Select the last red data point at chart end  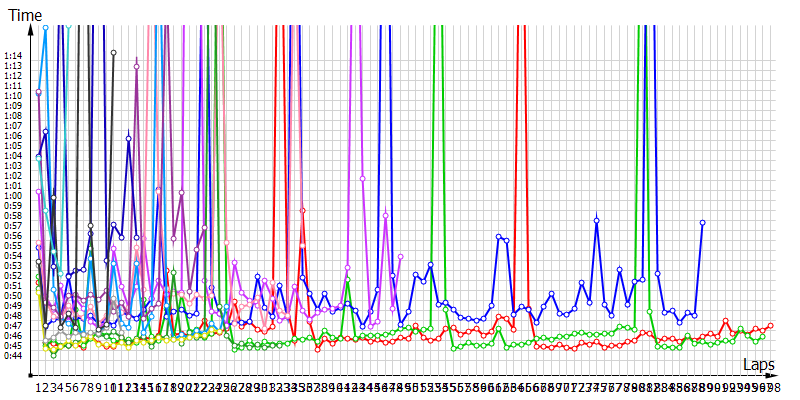(770, 325)
